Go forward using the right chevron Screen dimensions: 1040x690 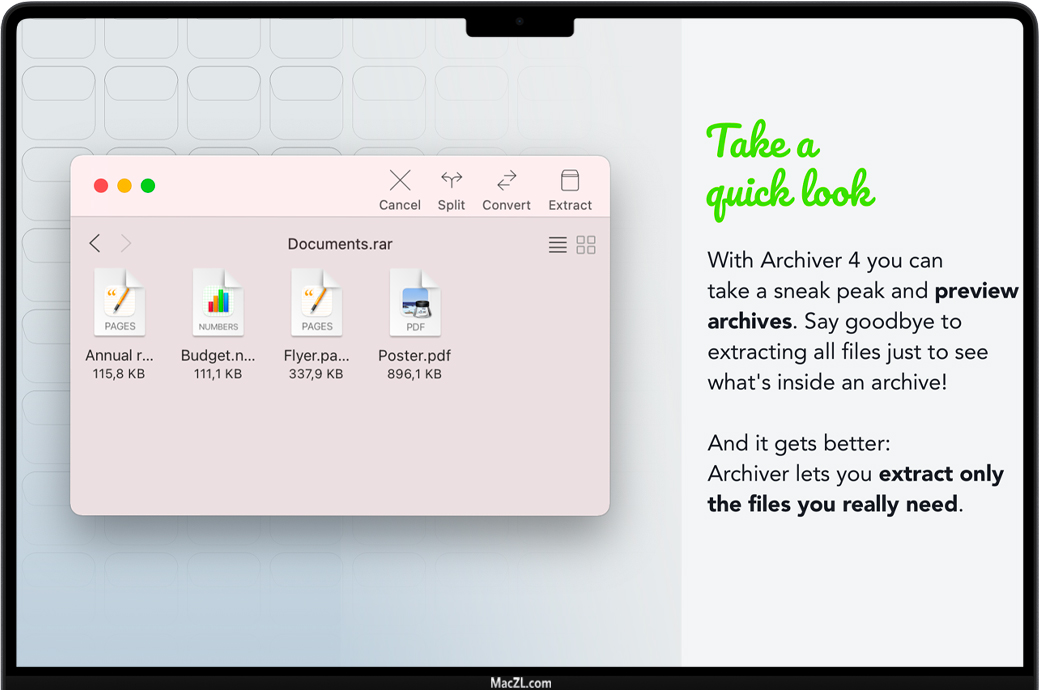(x=126, y=243)
